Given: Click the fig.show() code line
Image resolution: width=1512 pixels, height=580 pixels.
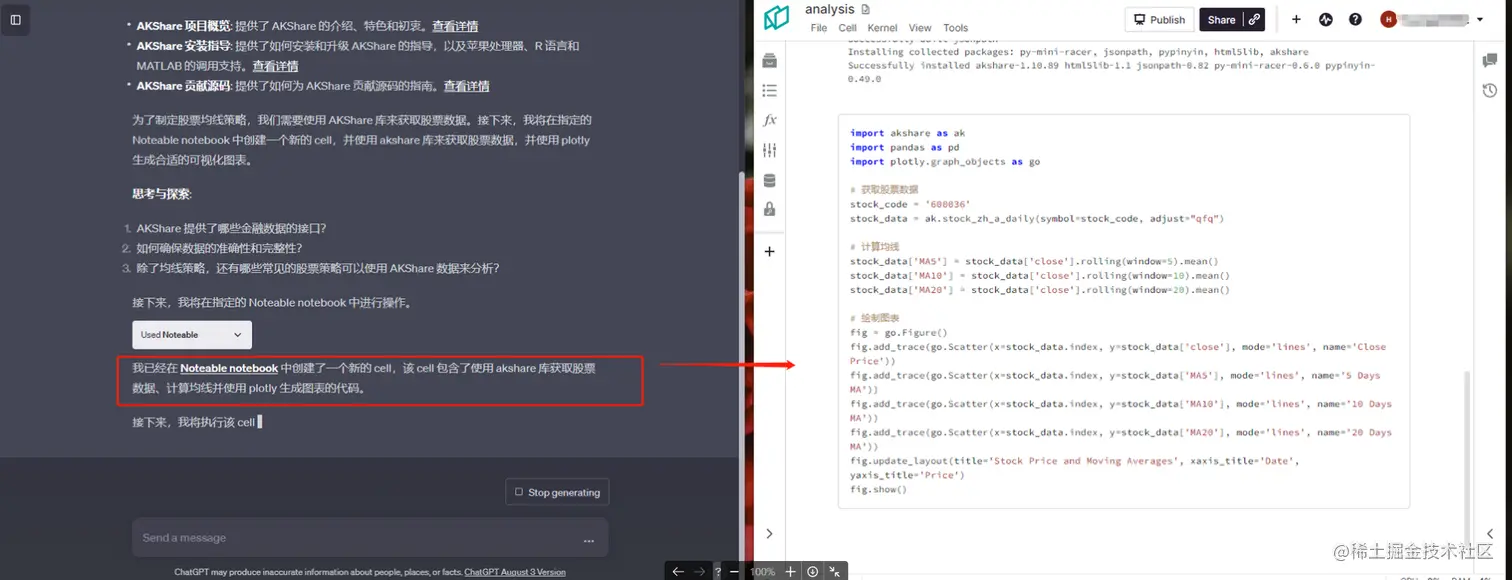Looking at the screenshot, I should [878, 490].
